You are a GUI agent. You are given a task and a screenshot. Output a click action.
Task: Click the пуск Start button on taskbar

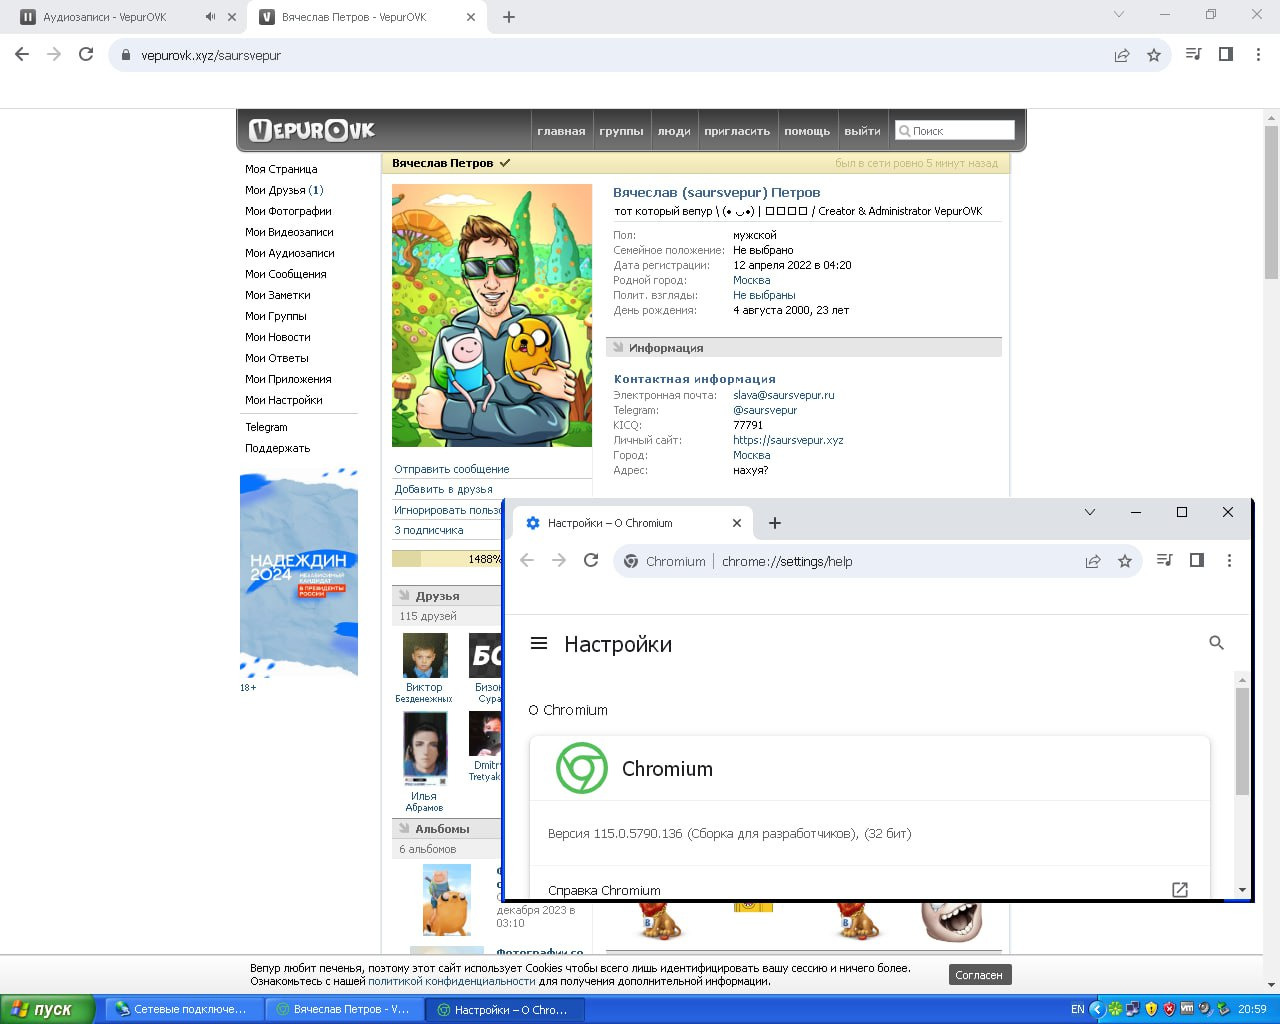point(47,1009)
